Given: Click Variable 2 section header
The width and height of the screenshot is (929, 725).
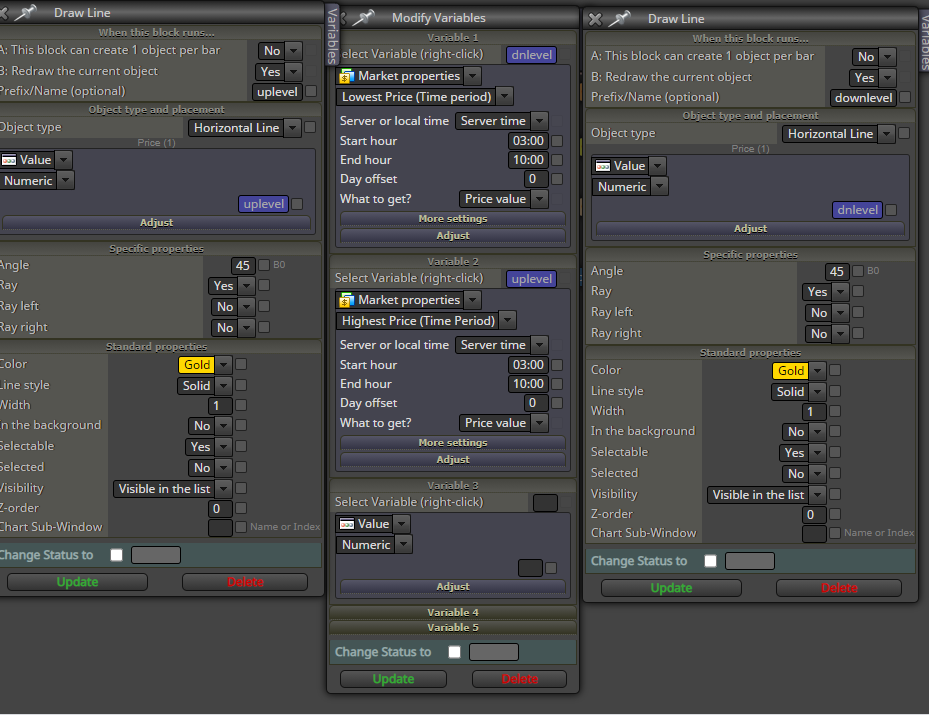Looking at the screenshot, I should [x=453, y=261].
